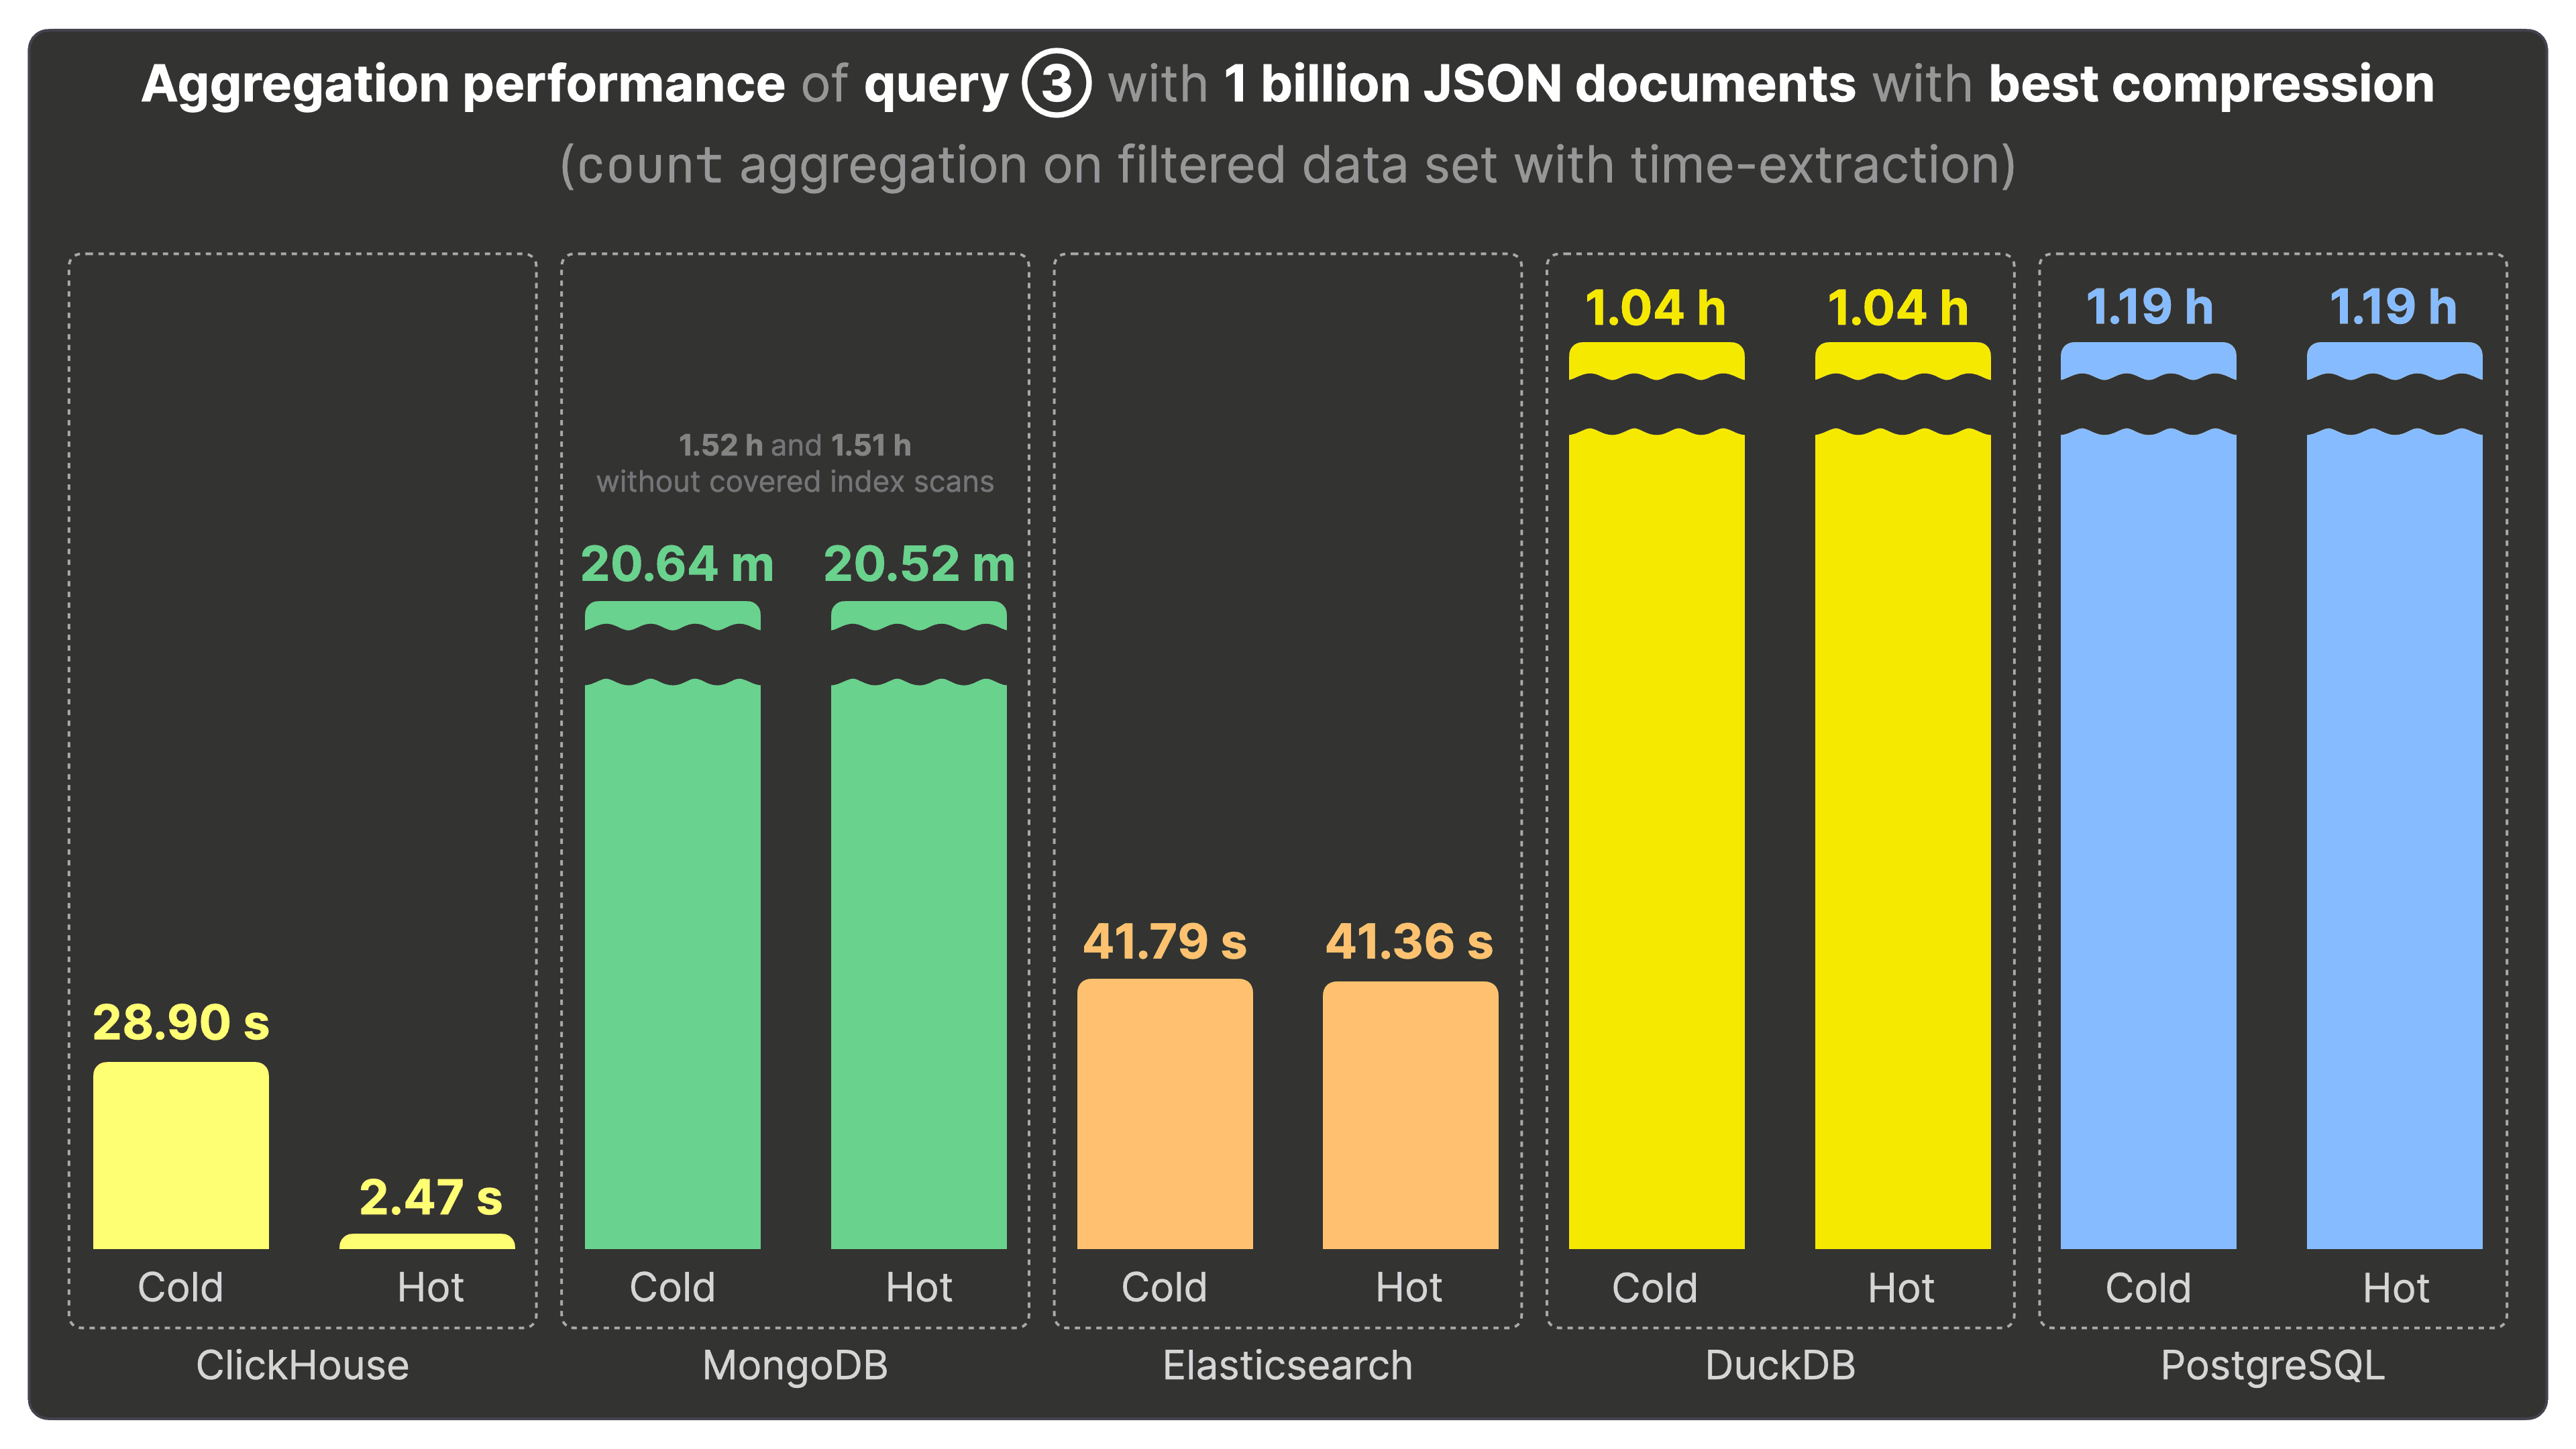Screen dimensions: 2576x1449
Task: Click the MongoDB label
Action: (795, 1365)
